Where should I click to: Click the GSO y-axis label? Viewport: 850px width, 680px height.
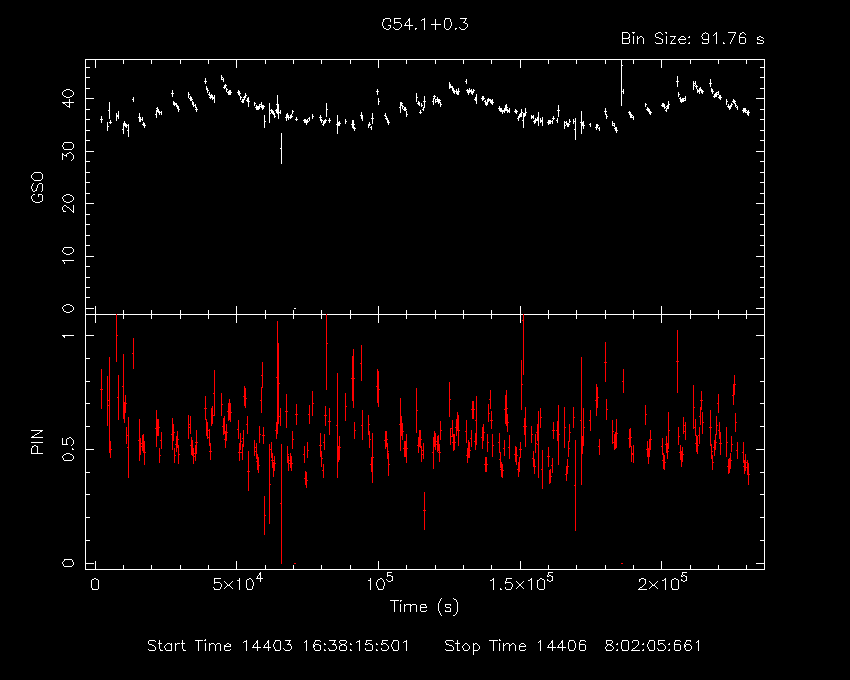click(x=37, y=188)
